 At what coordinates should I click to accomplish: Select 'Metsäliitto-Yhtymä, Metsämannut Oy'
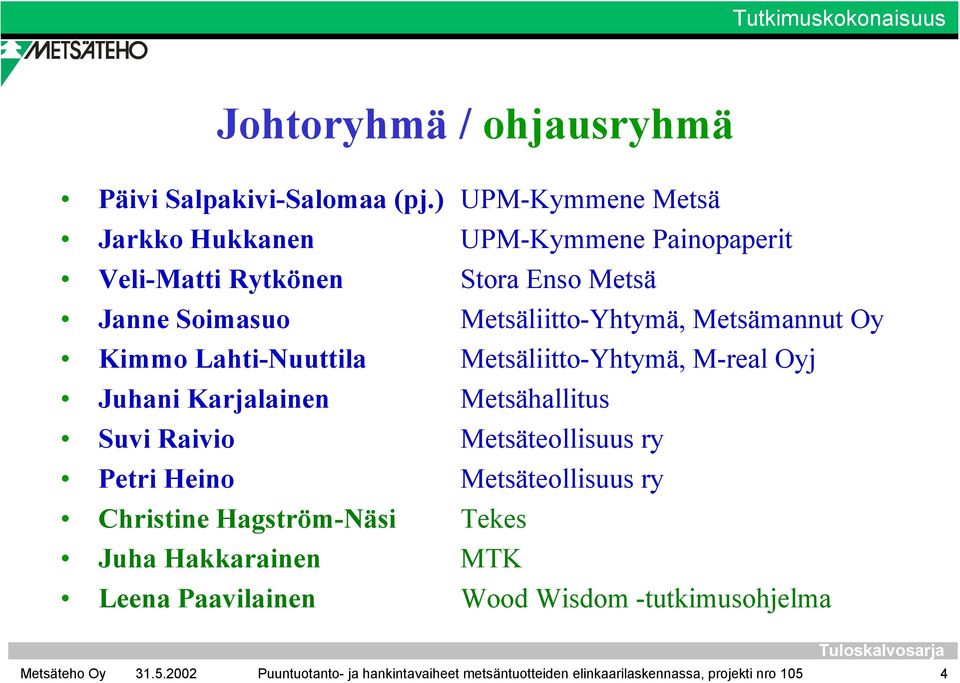coord(672,320)
